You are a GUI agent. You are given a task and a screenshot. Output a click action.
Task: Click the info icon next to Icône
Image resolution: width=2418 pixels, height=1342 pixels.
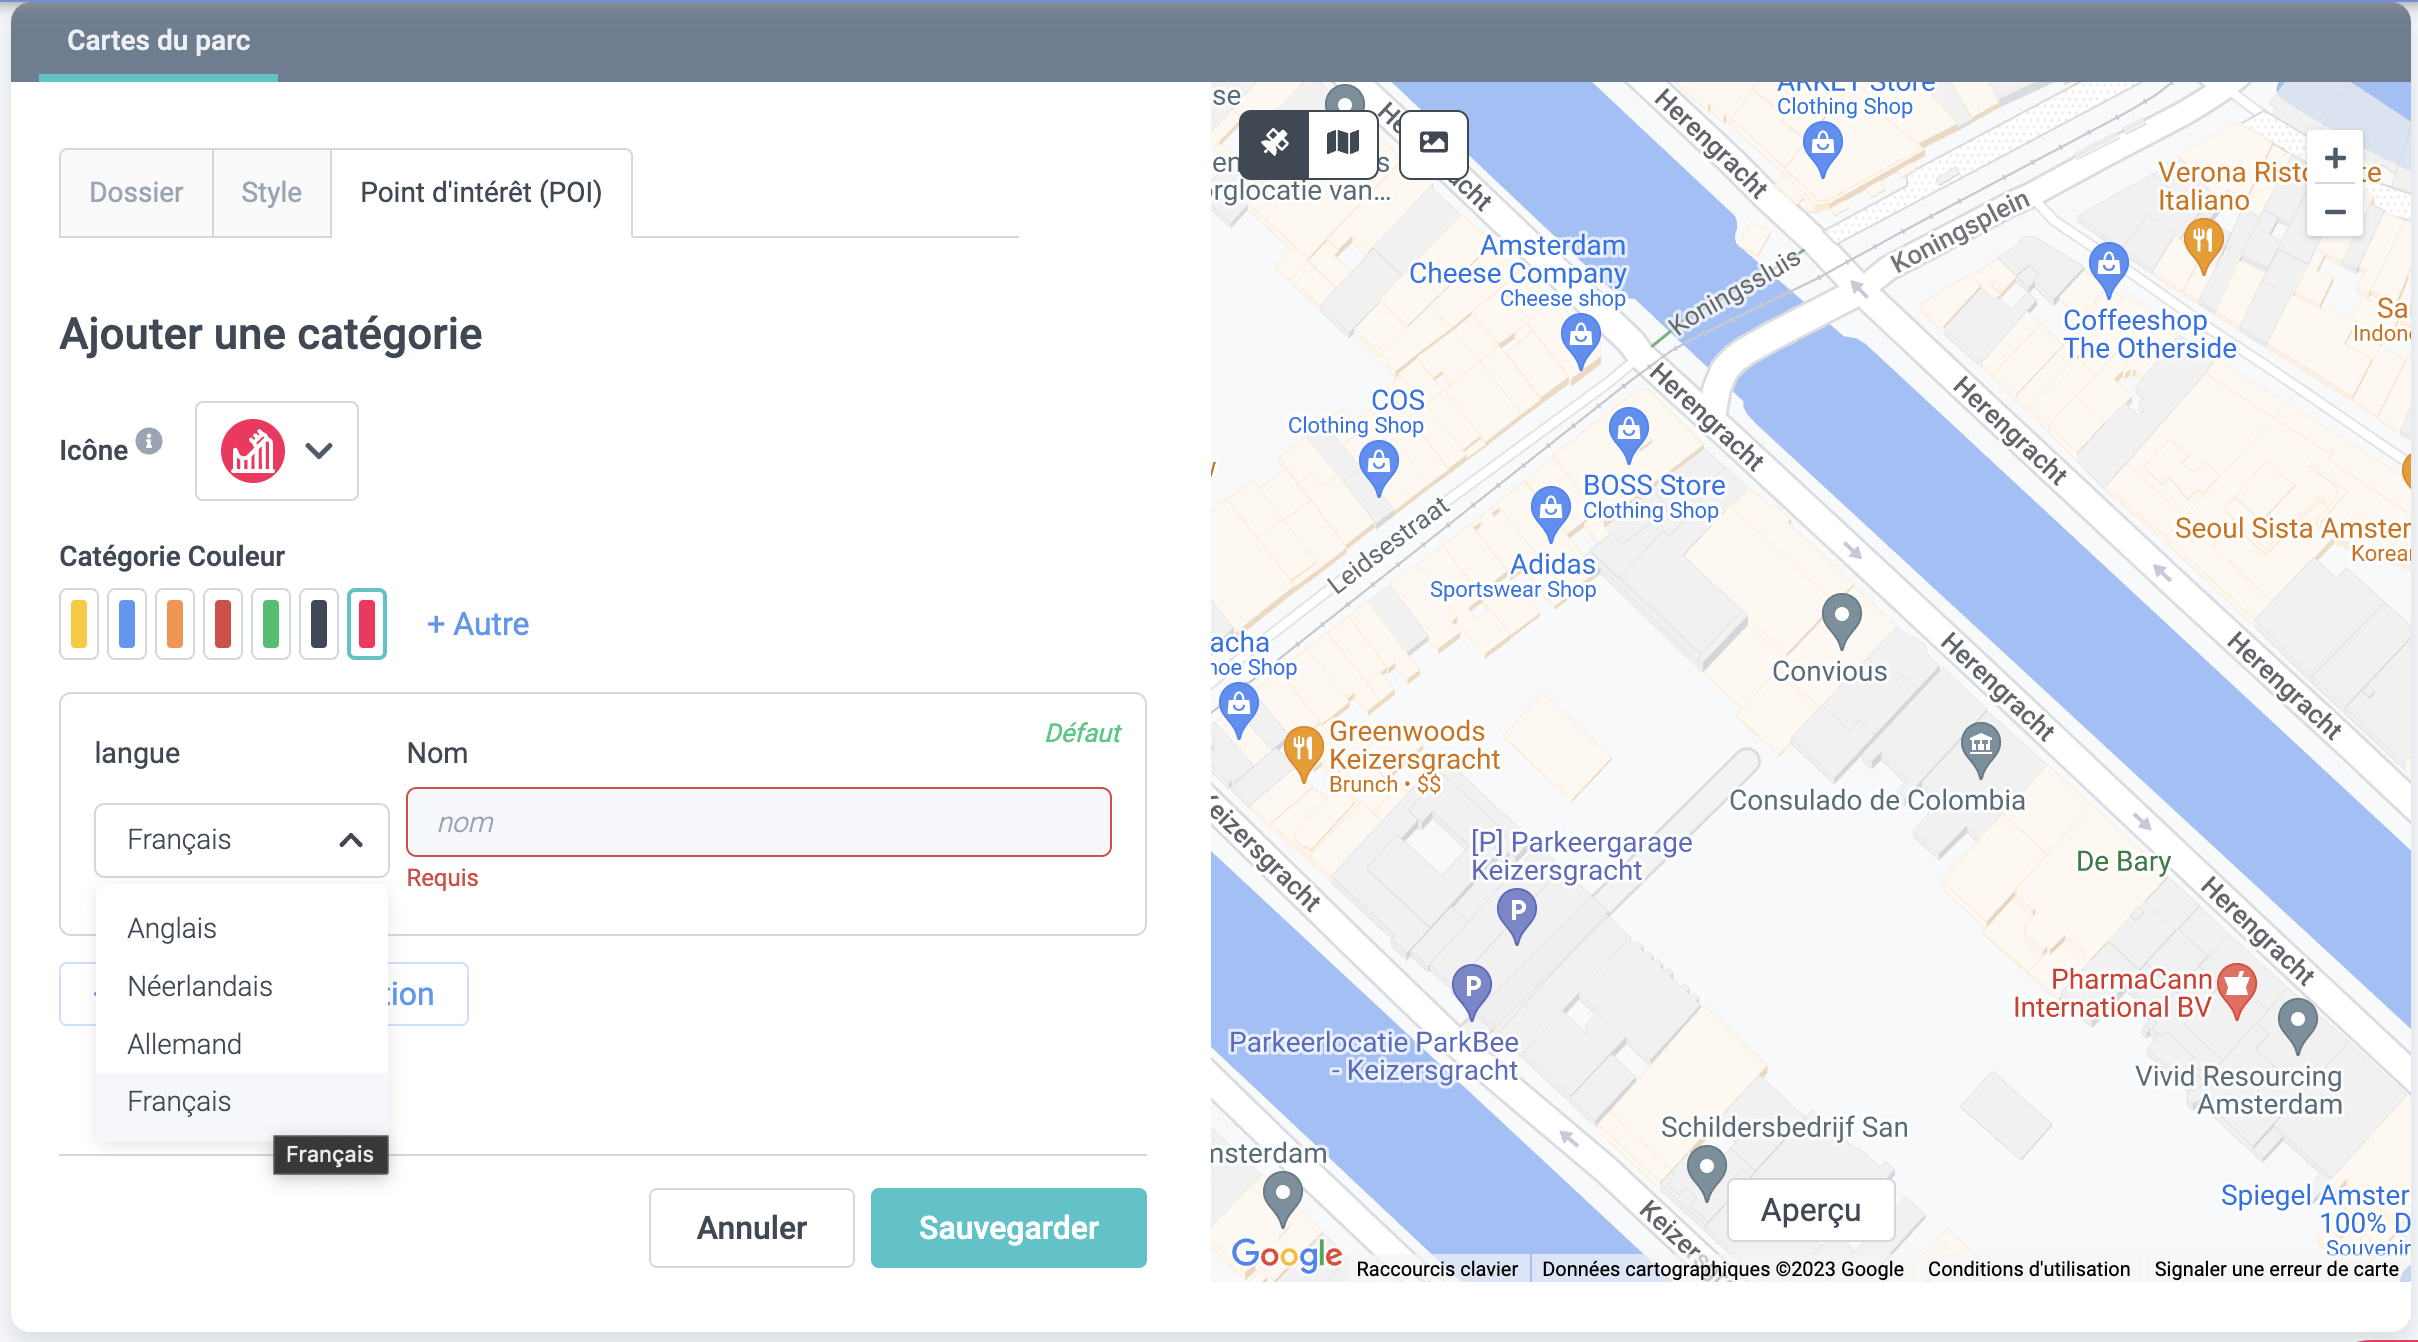pos(149,441)
